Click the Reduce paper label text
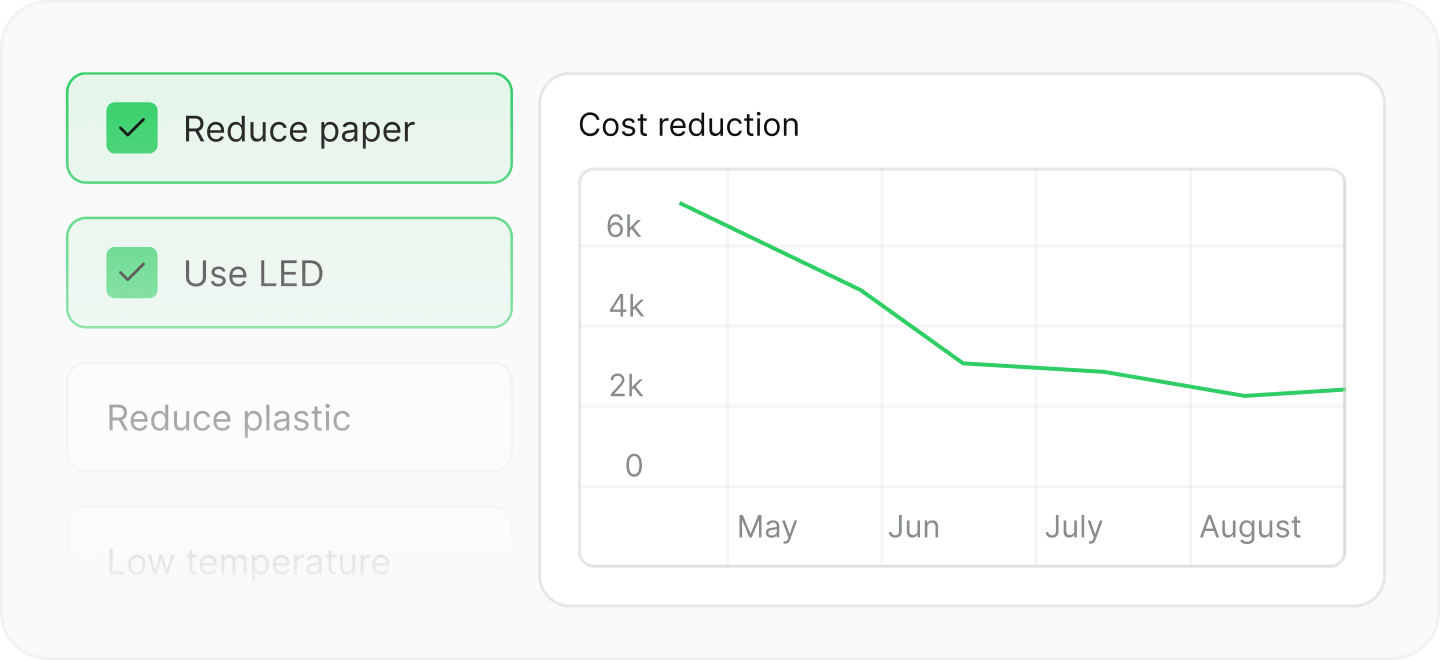The width and height of the screenshot is (1440, 660). pos(299,129)
